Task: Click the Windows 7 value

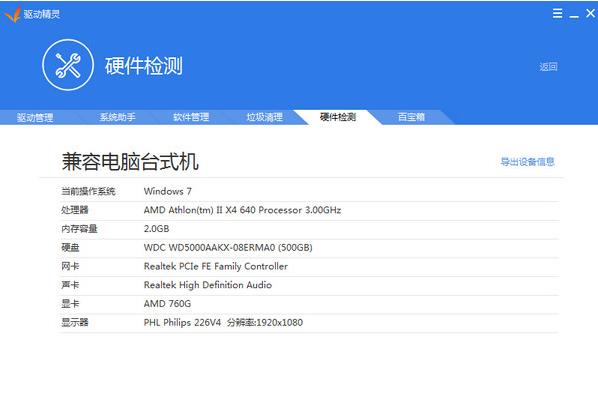Action: tap(168, 191)
